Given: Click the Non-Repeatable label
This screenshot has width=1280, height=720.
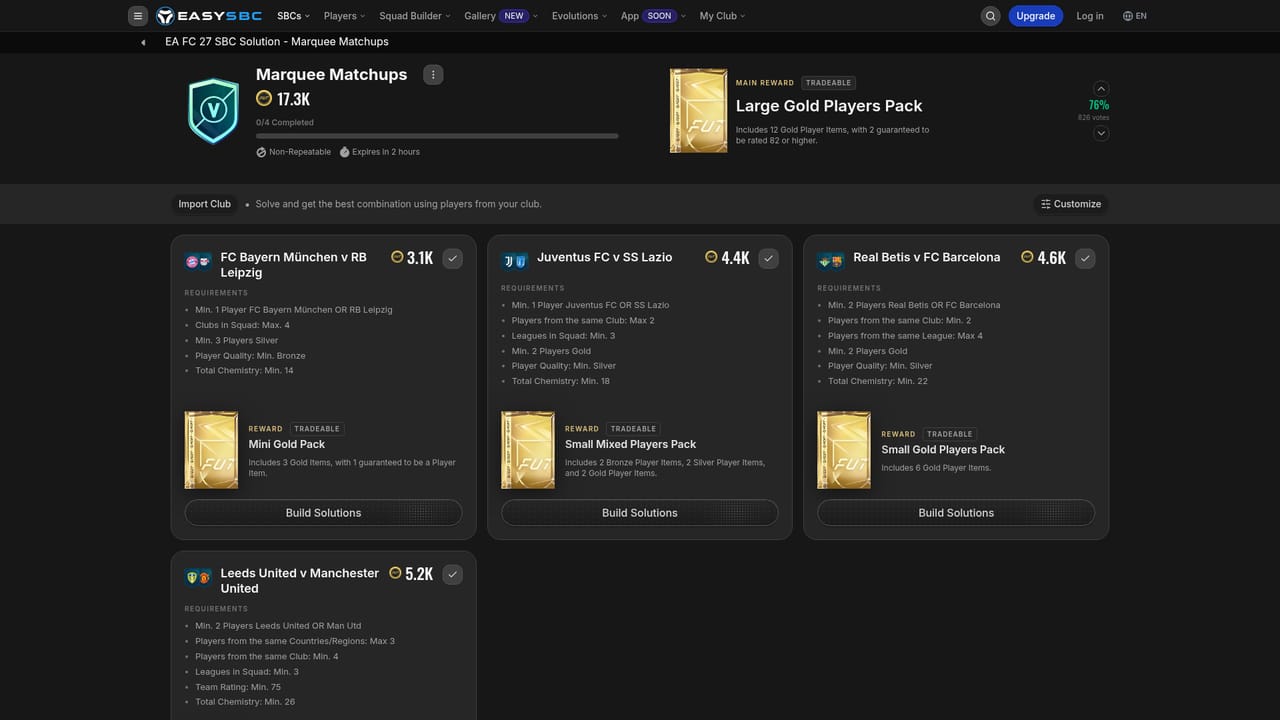Looking at the screenshot, I should [x=293, y=152].
